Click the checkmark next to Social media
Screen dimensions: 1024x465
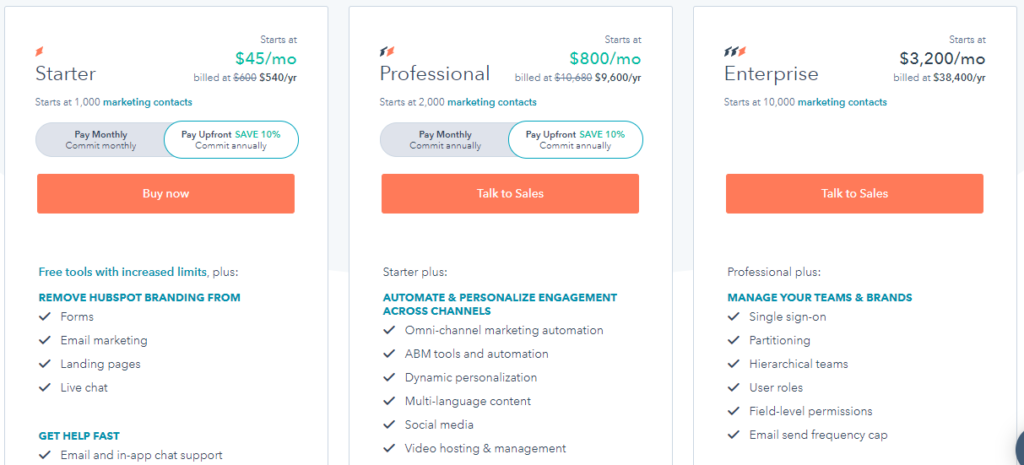(389, 425)
